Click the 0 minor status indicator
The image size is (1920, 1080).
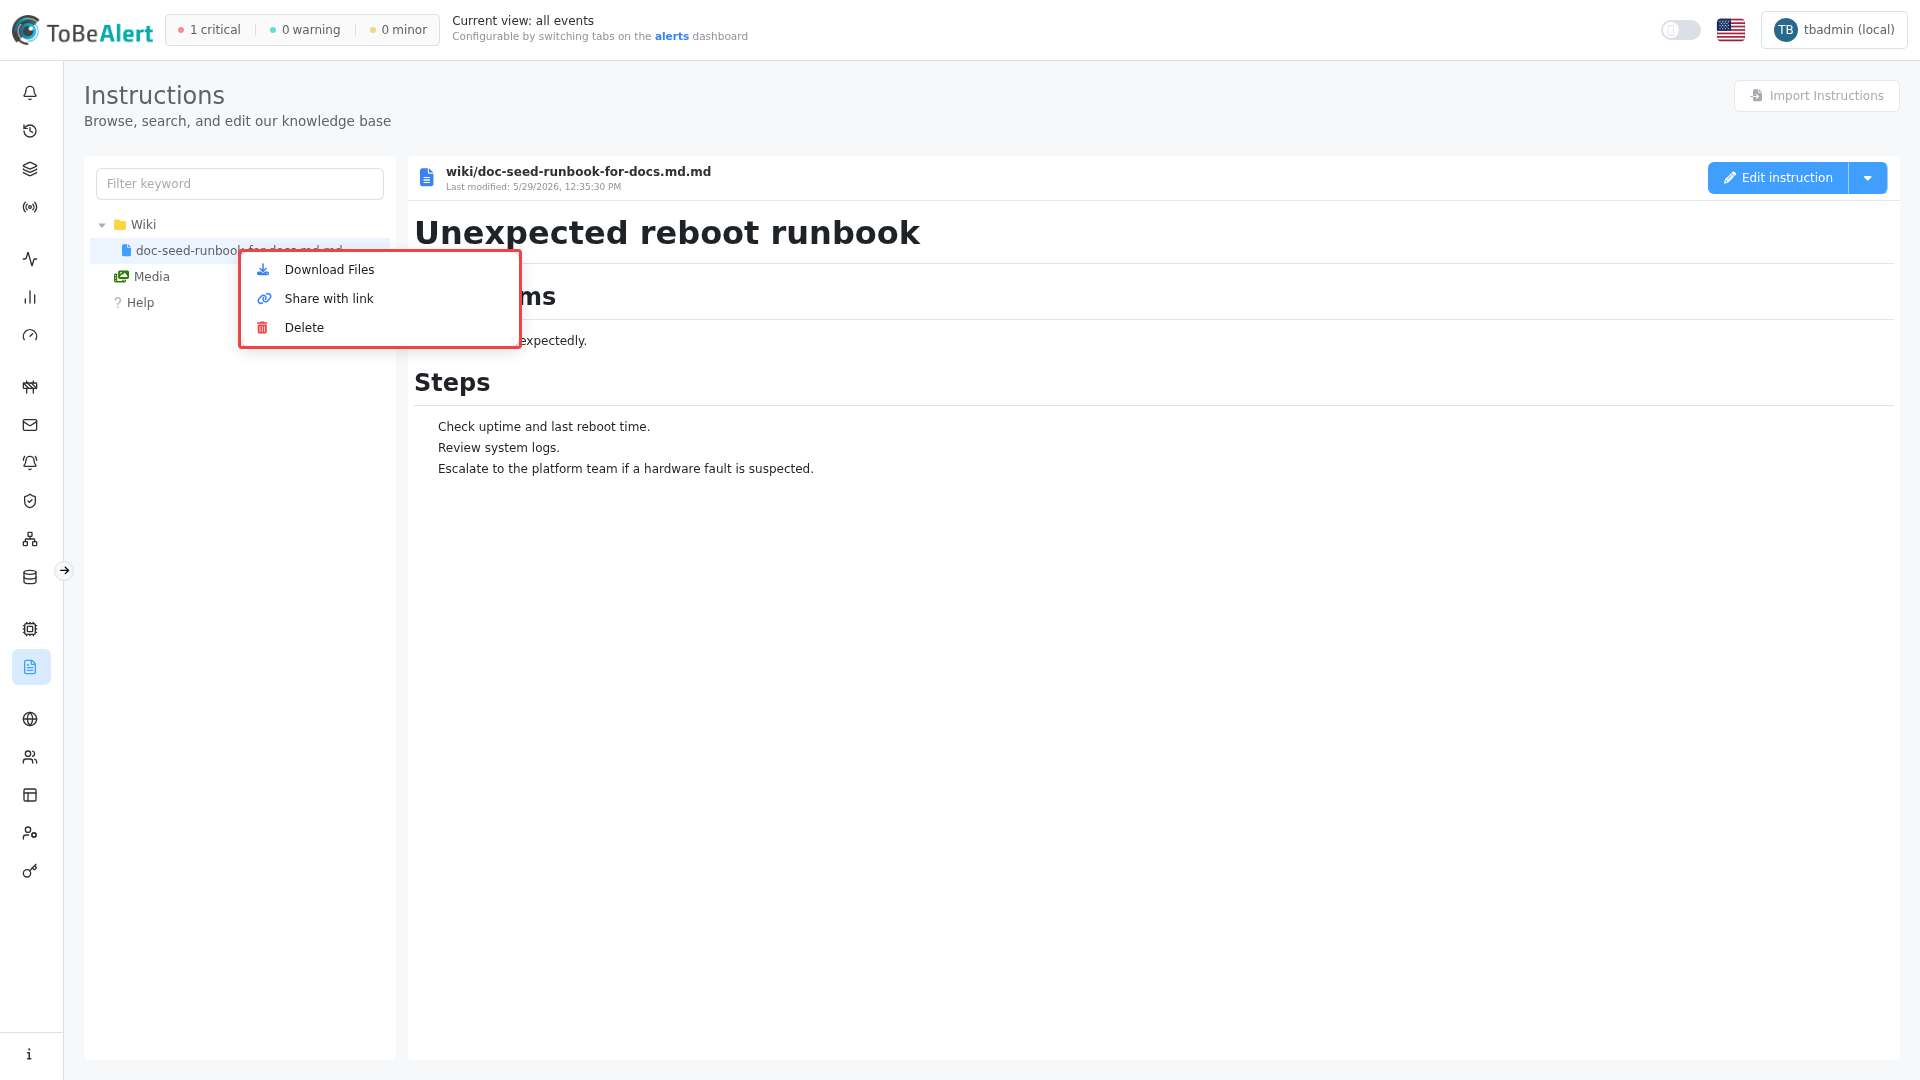point(398,30)
